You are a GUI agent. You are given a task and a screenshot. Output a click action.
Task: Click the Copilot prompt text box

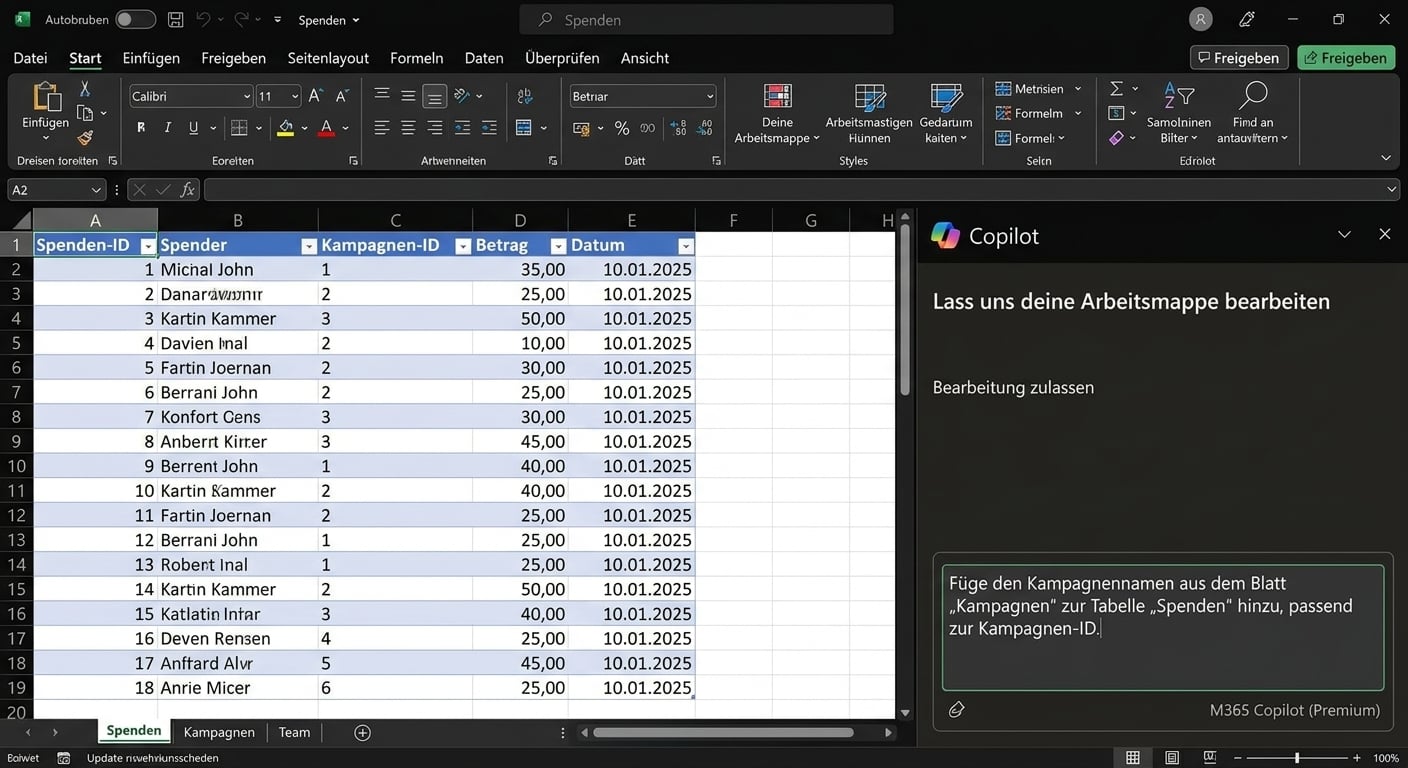(1162, 627)
